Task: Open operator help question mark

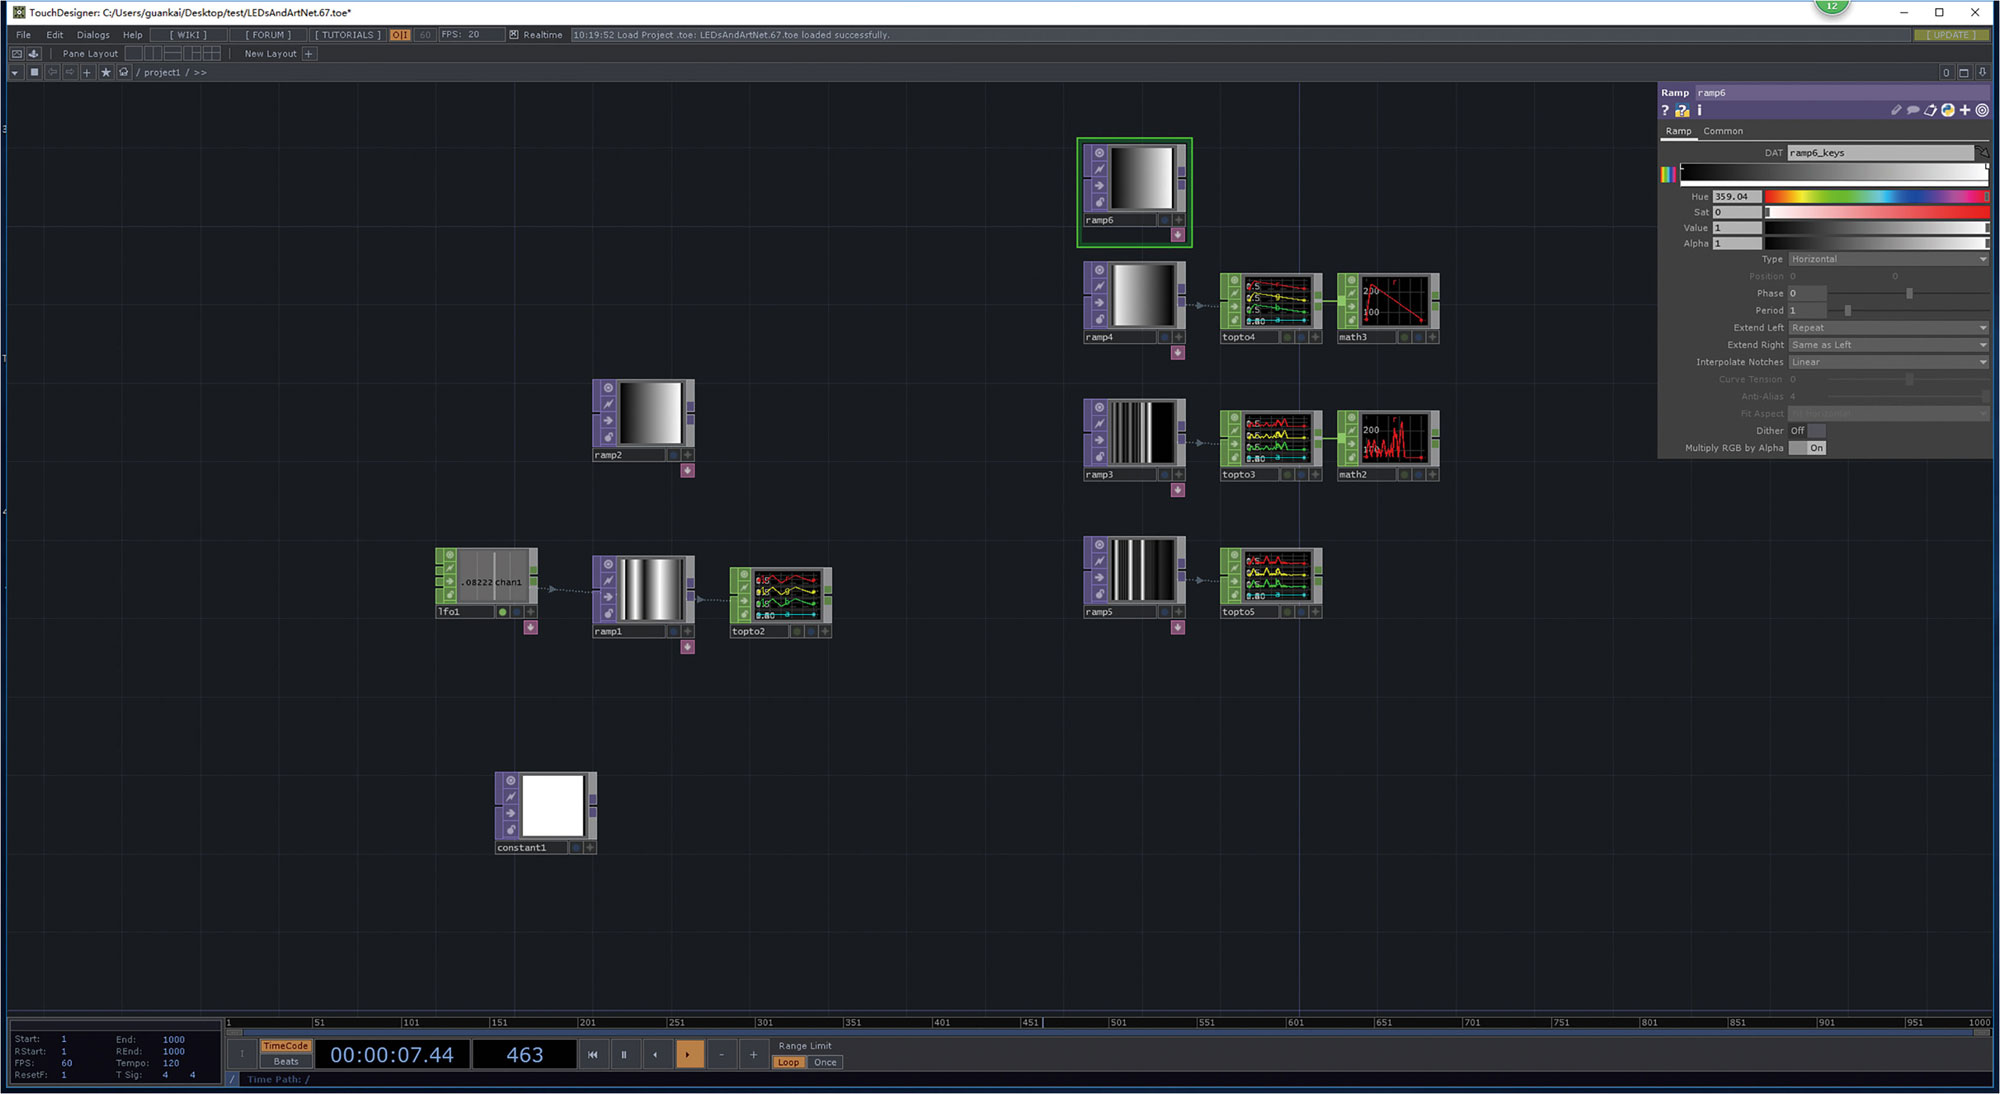Action: click(1666, 111)
